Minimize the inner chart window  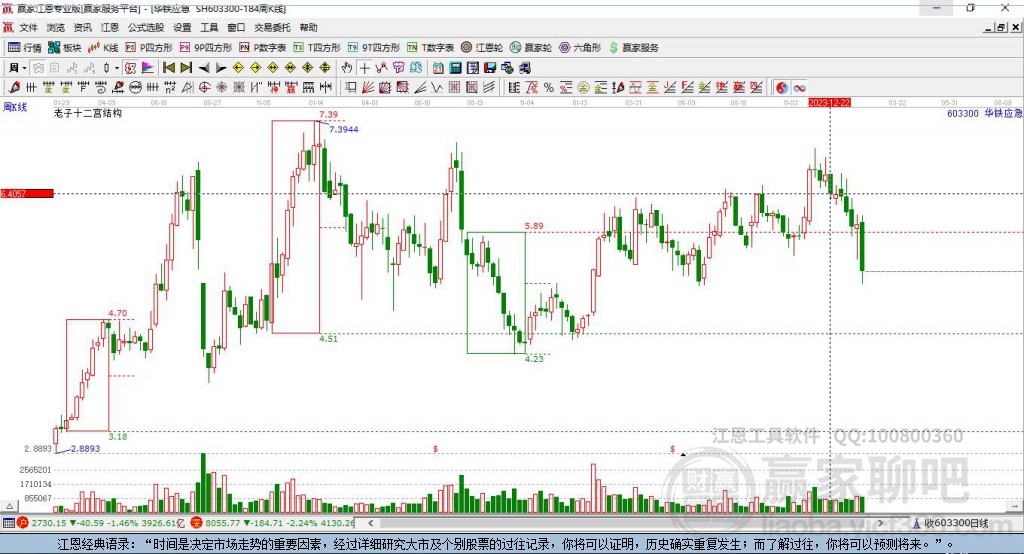(x=989, y=27)
